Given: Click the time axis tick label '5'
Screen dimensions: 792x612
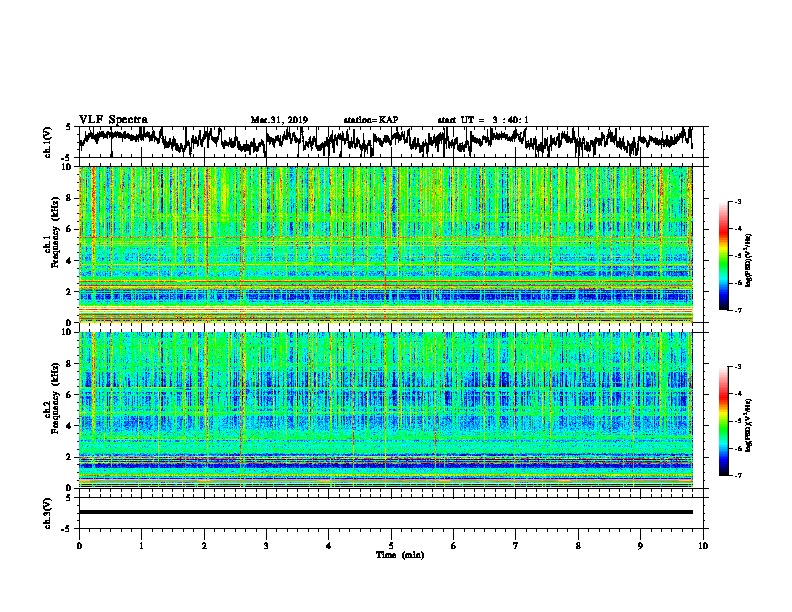Looking at the screenshot, I should tap(391, 545).
